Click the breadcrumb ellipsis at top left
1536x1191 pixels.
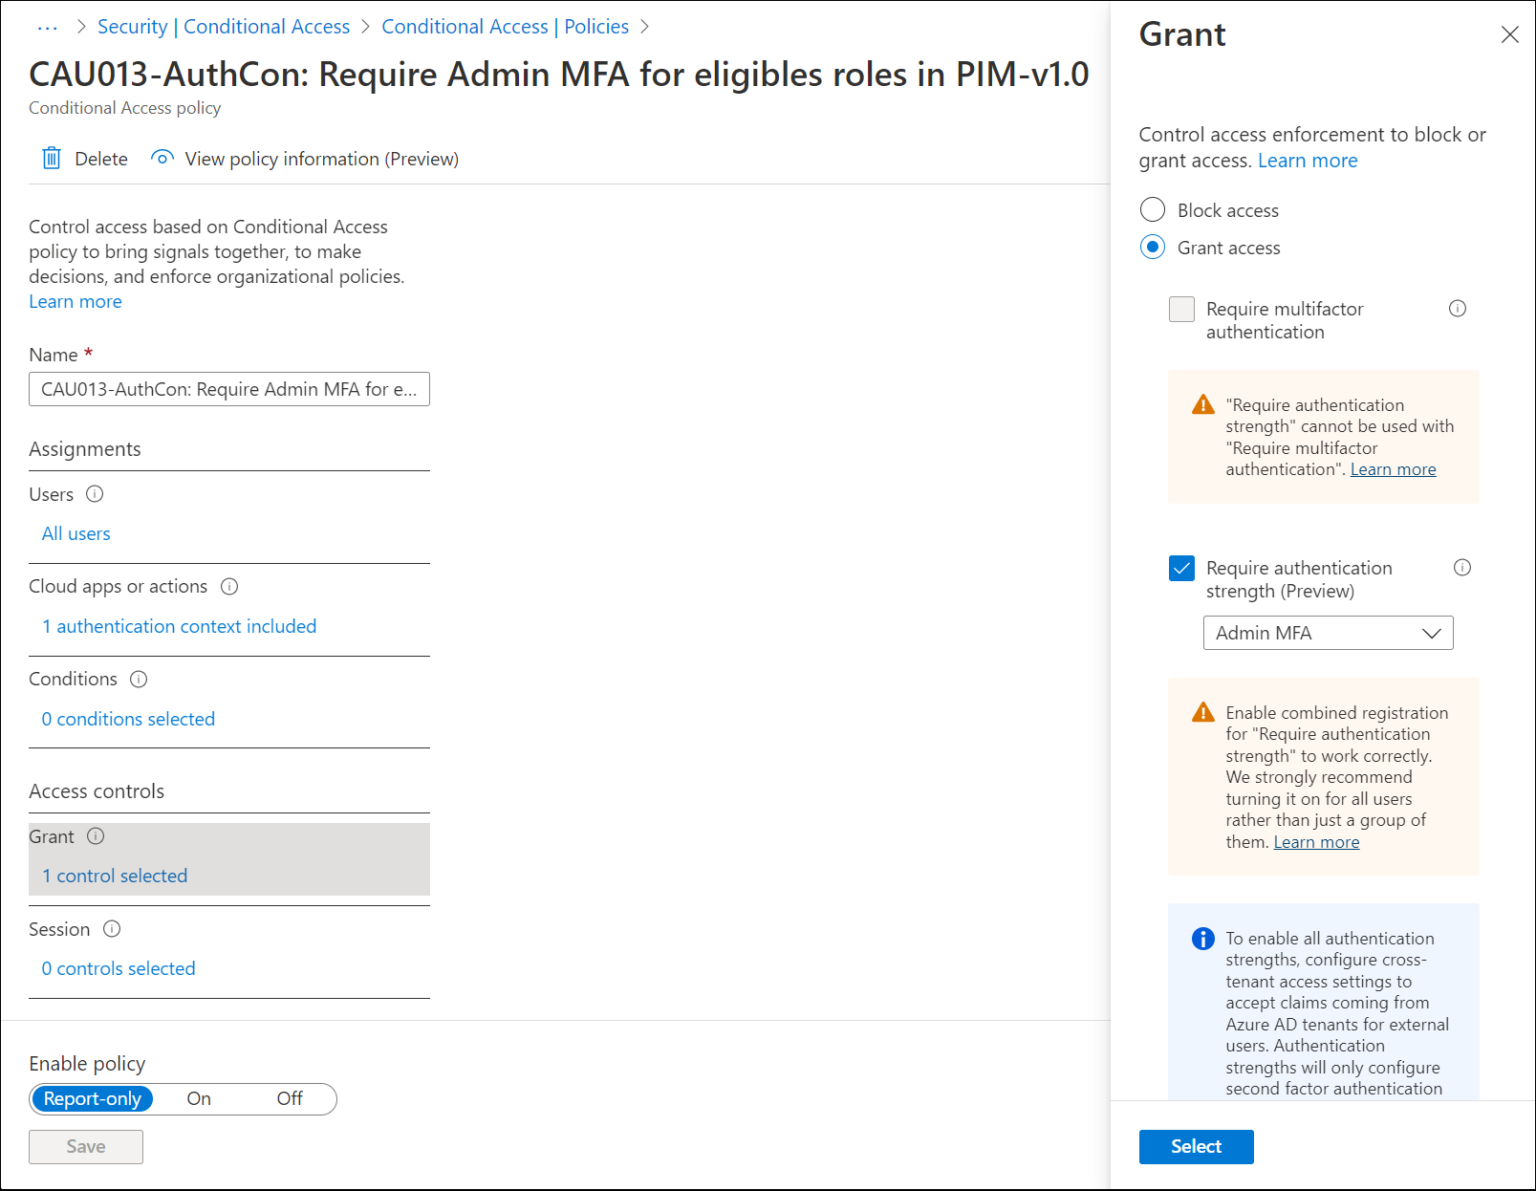pos(46,27)
